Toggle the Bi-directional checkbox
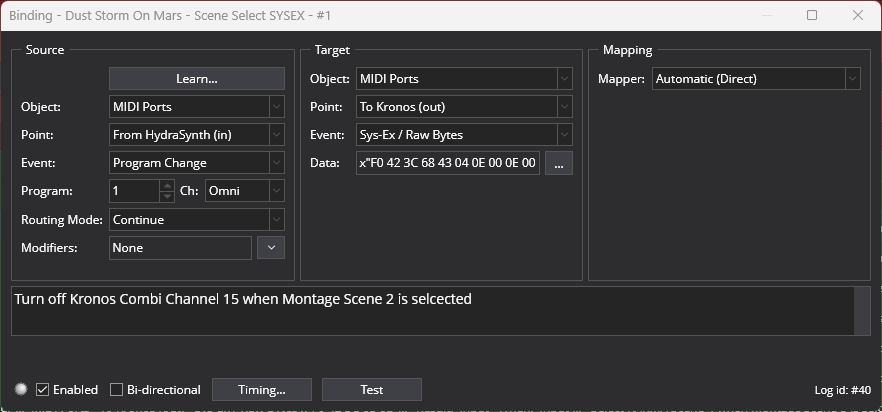882x412 pixels. [155, 389]
